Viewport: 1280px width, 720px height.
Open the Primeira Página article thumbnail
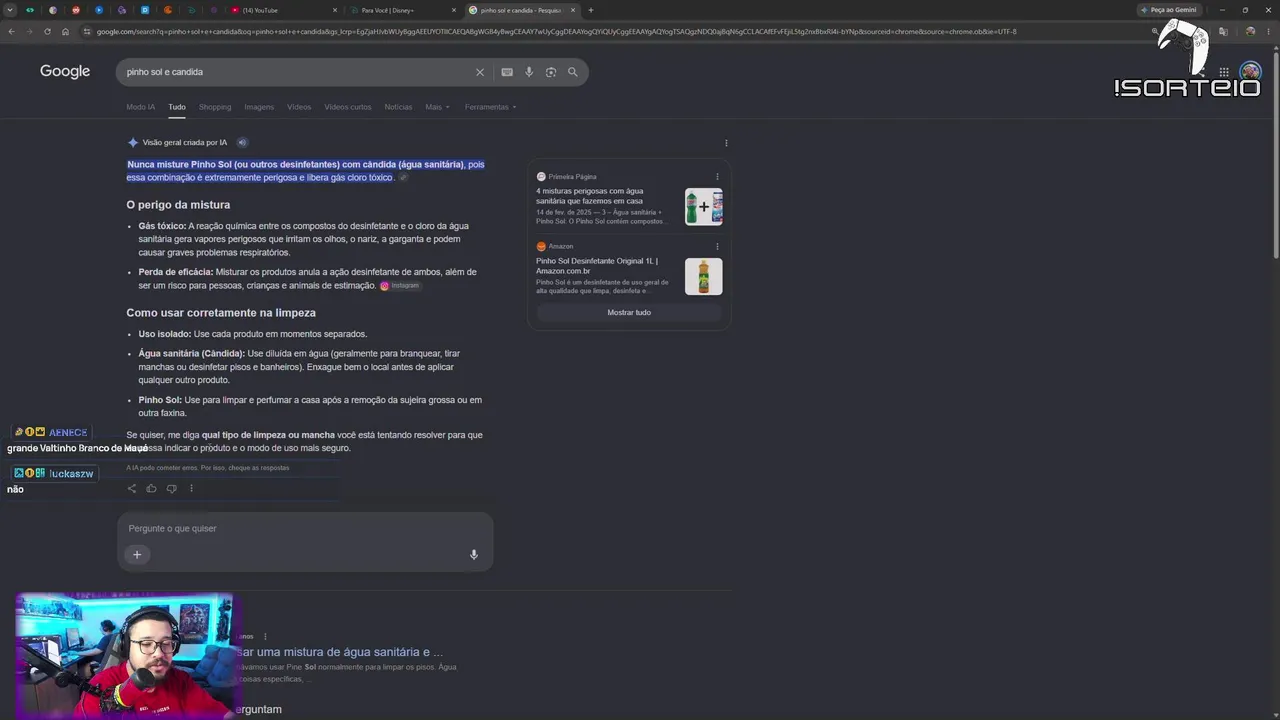(704, 207)
